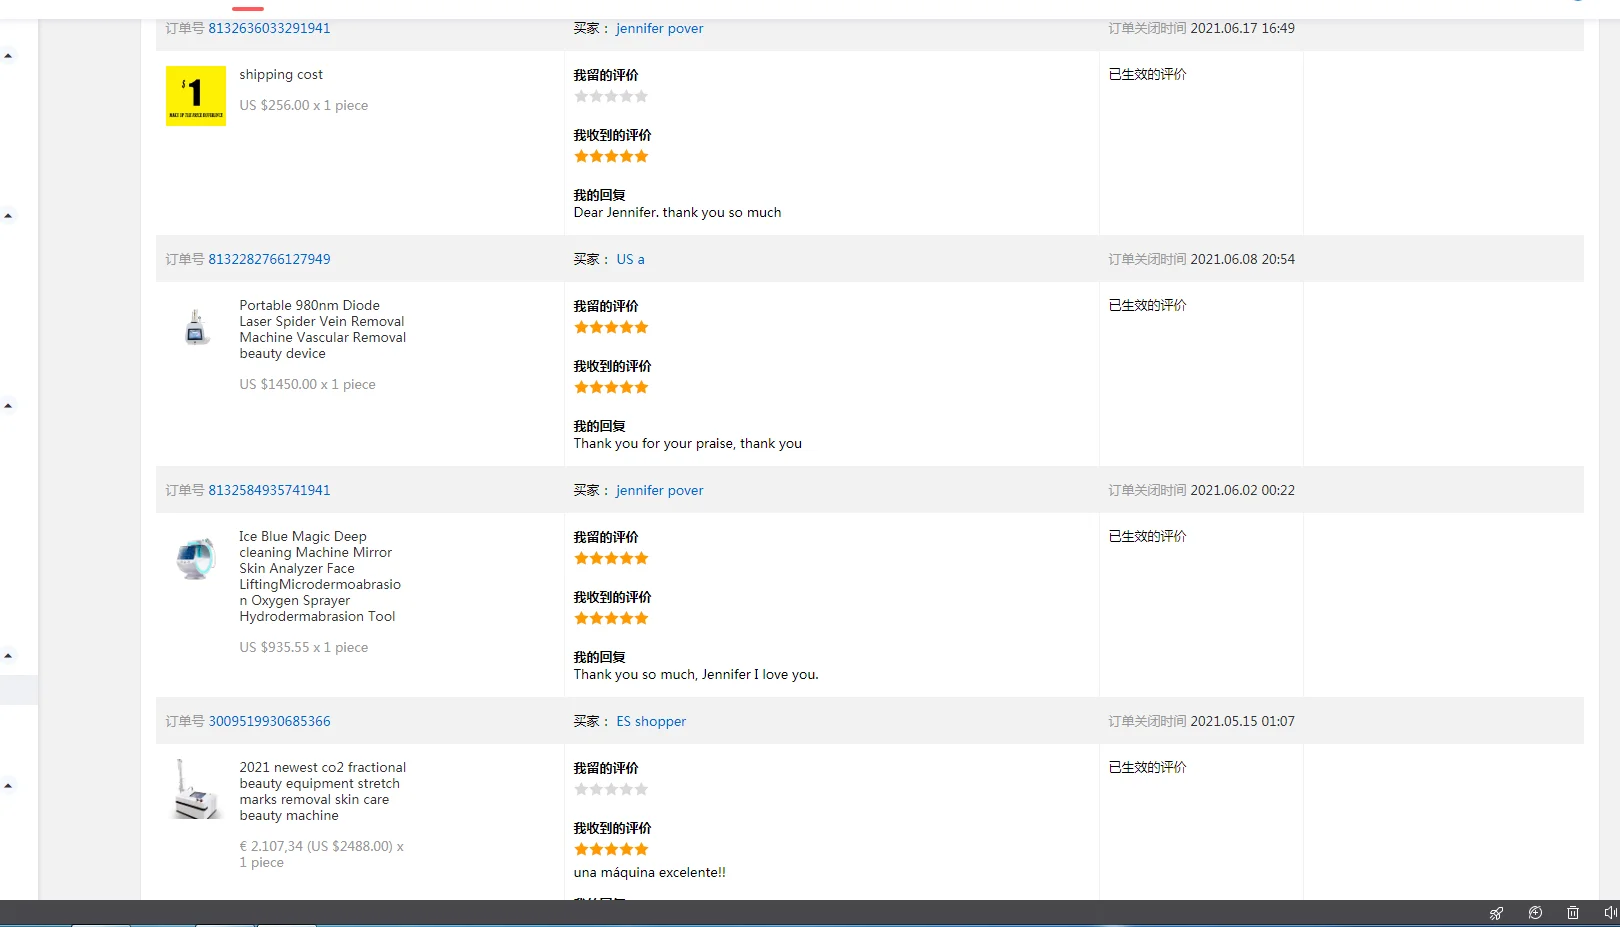Click the rocket icon in the bottom bar
The width and height of the screenshot is (1620, 927).
[x=1496, y=913]
